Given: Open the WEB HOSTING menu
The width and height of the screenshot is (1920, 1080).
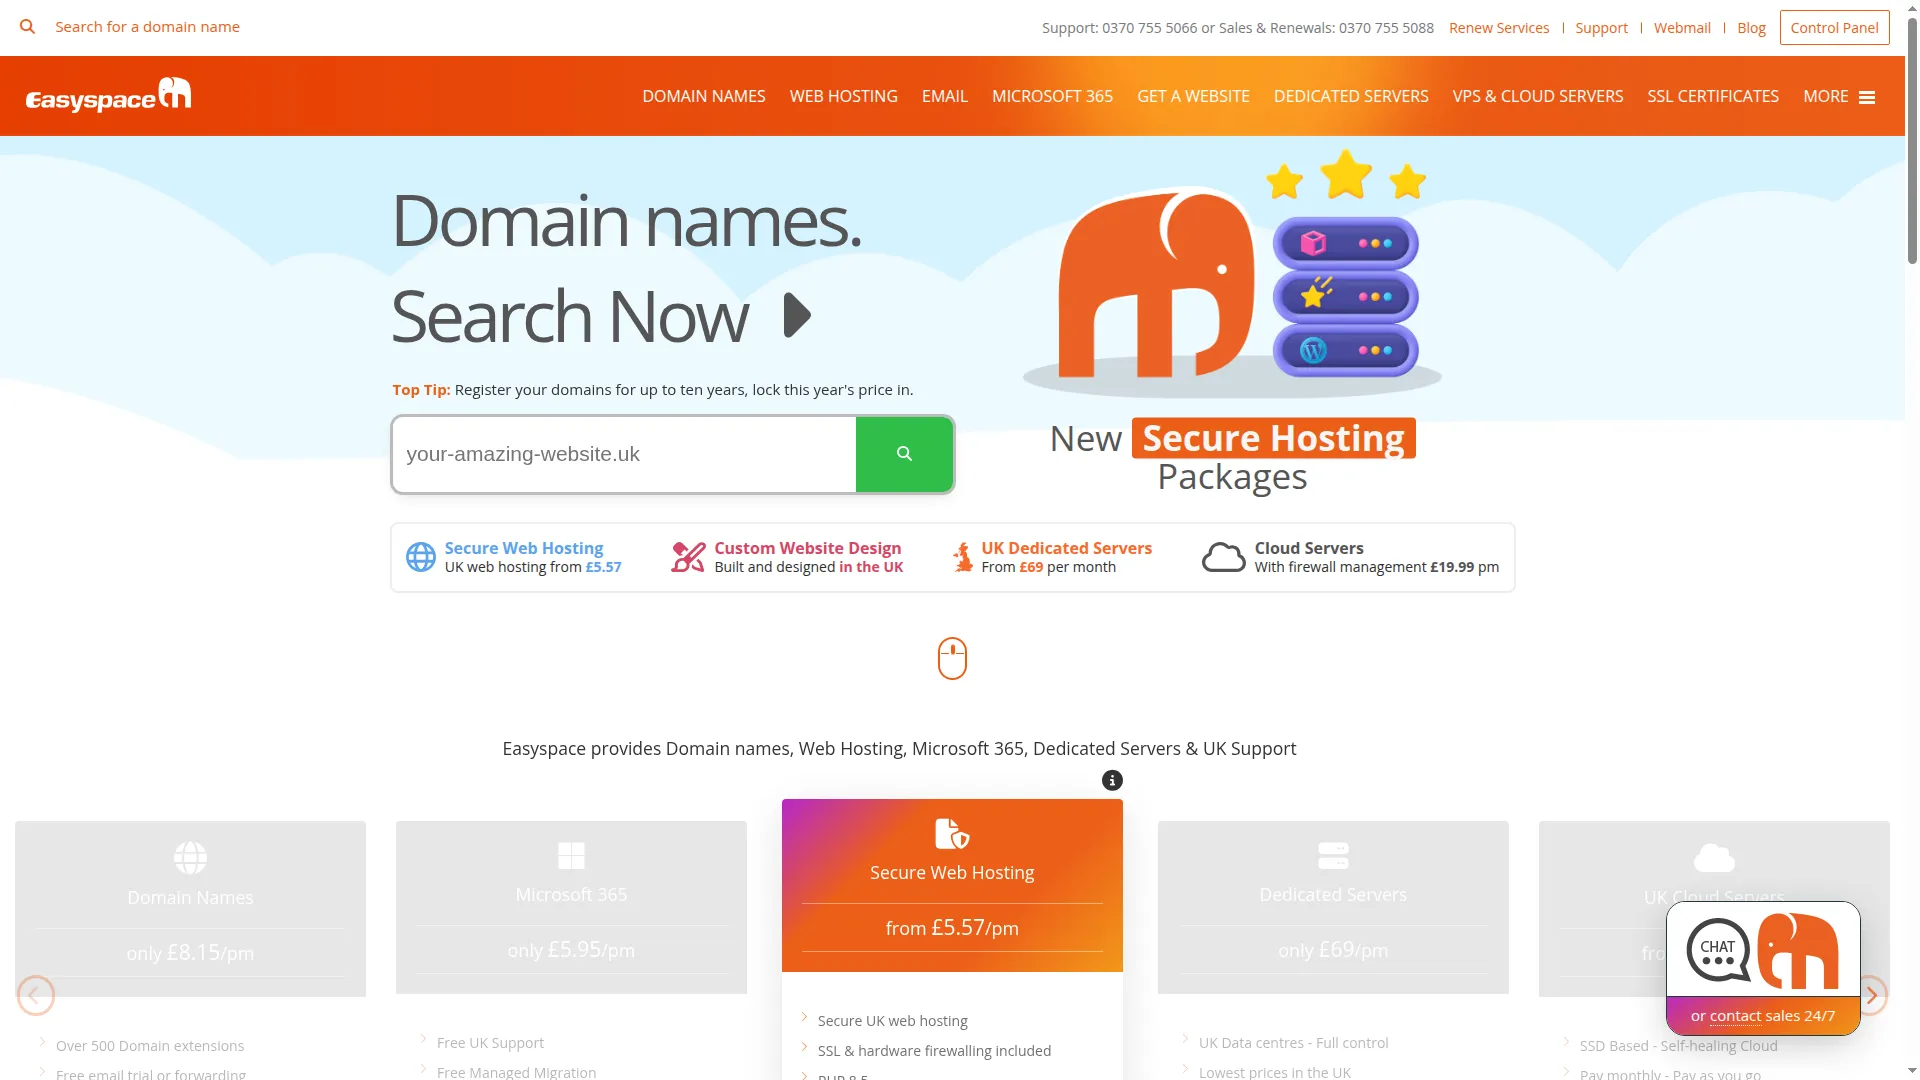Looking at the screenshot, I should pos(844,96).
